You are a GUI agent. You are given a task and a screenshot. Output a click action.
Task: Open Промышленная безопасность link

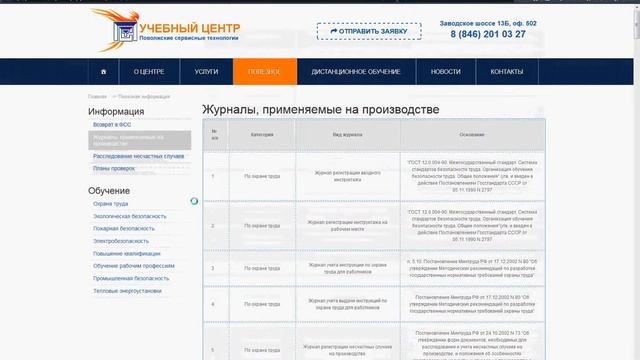click(131, 278)
